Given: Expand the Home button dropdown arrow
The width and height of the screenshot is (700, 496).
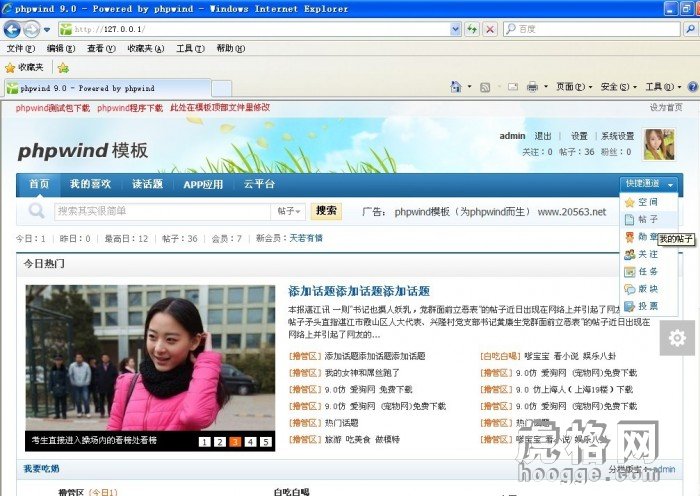Looking at the screenshot, I should tap(469, 87).
